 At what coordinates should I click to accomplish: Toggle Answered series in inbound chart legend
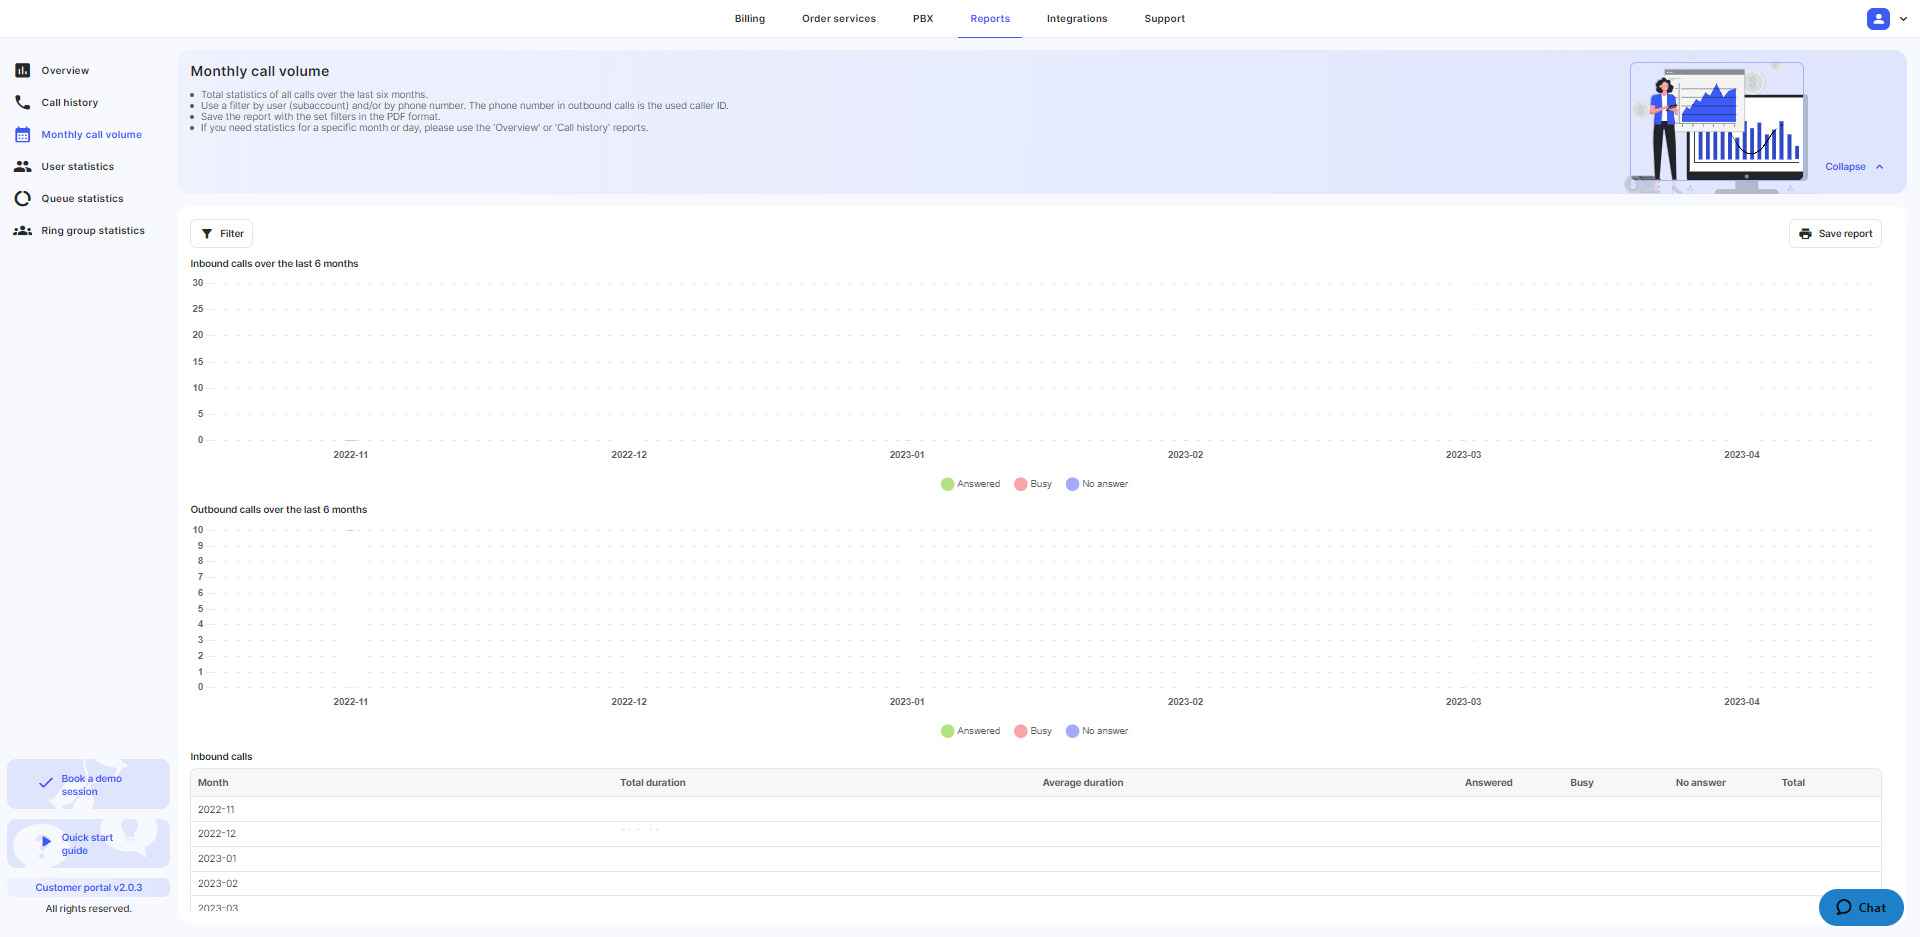coord(970,484)
